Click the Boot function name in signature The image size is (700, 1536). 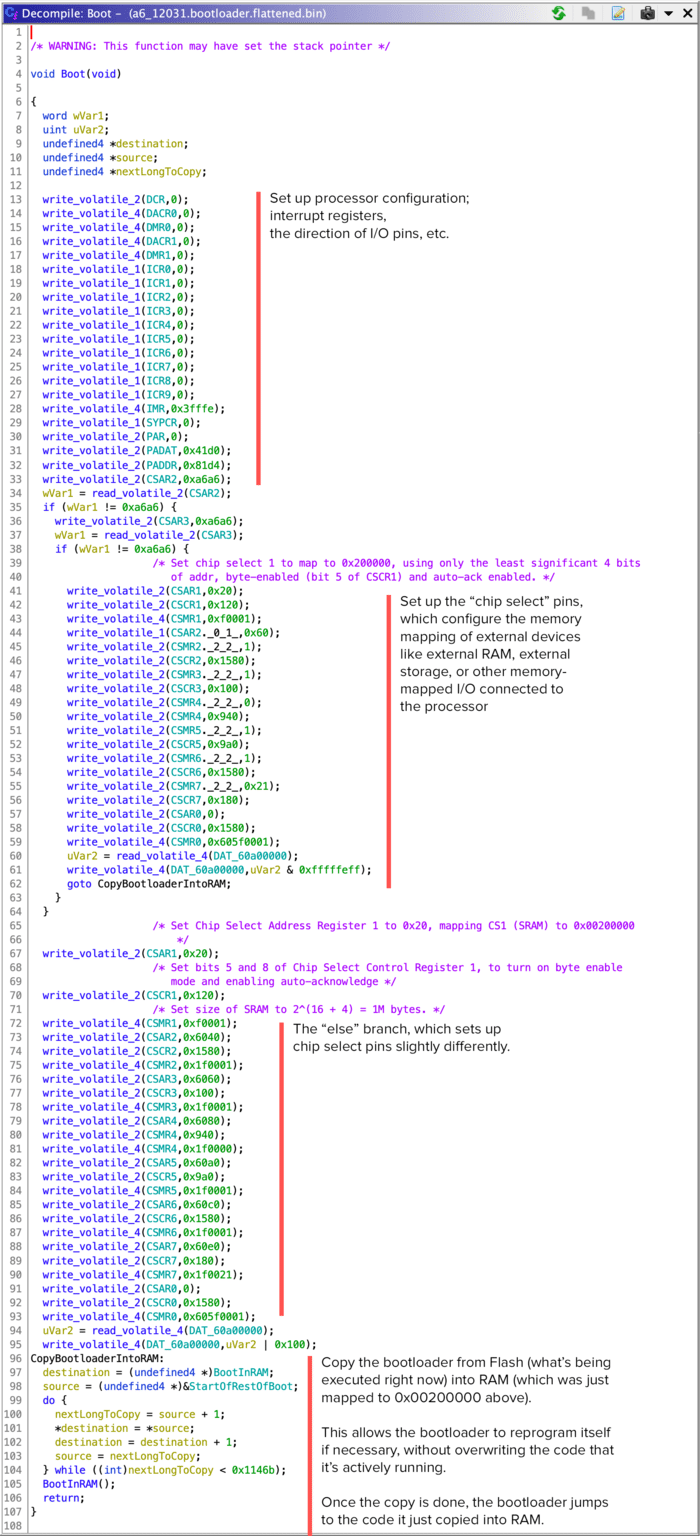tap(72, 74)
